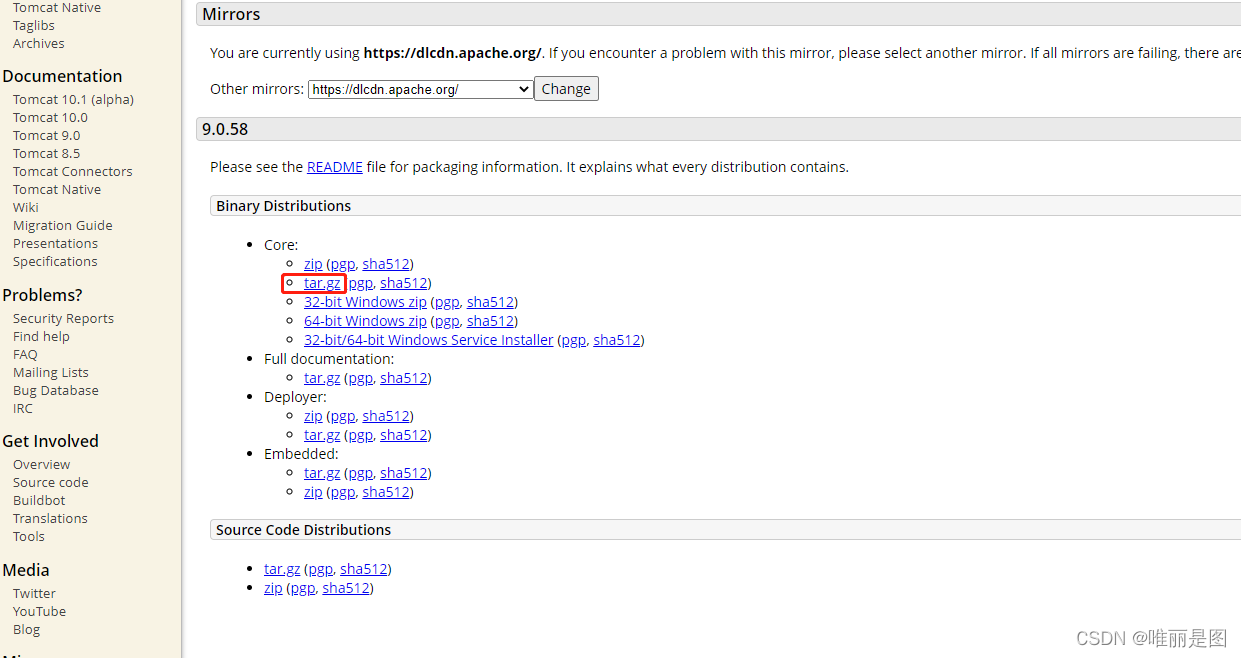Open the README link
This screenshot has height=658, width=1241.
coord(335,167)
